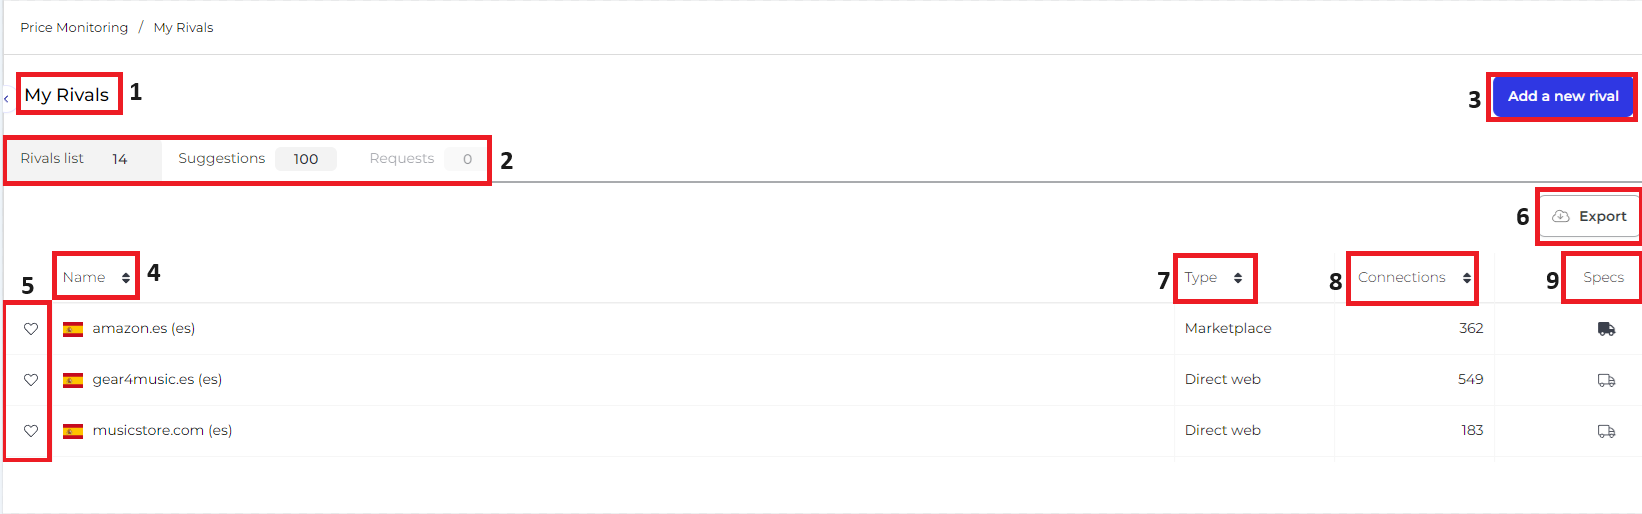Click the back chevron left of My Rivals
The width and height of the screenshot is (1642, 514).
pos(6,98)
